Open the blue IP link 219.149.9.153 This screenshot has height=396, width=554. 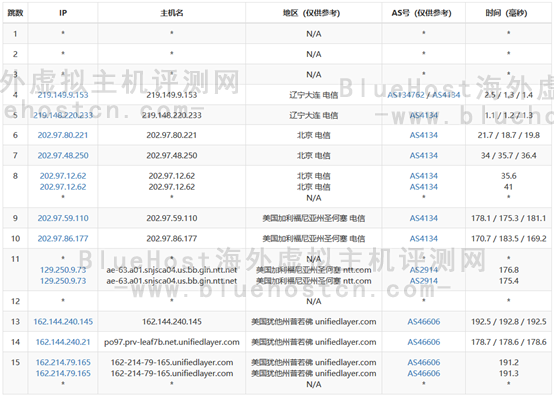pyautogui.click(x=63, y=95)
